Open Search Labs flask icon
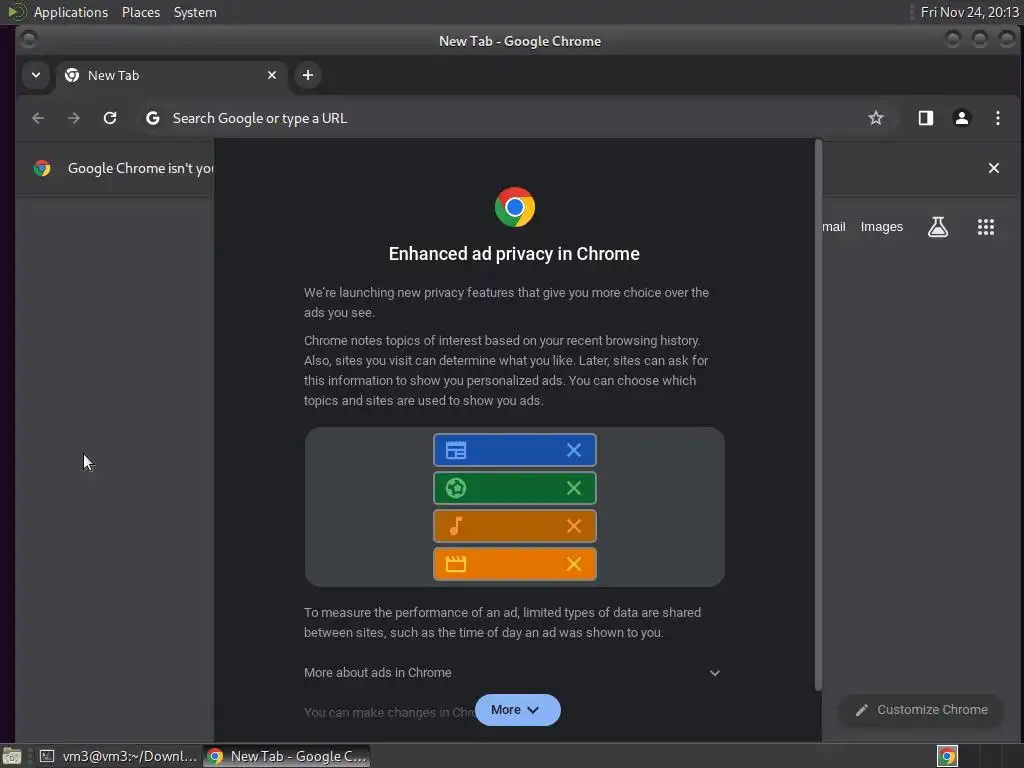Viewport: 1024px width, 768px height. coord(938,227)
